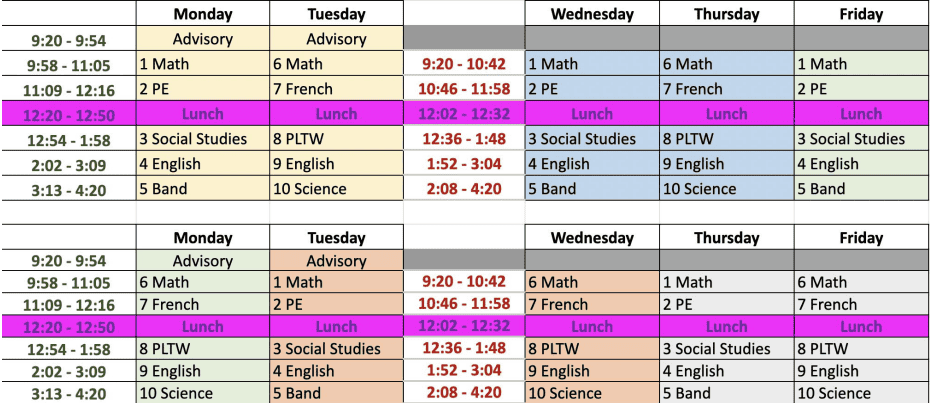Select the Monday header in the top schedule
This screenshot has width=930, height=403.
(203, 14)
